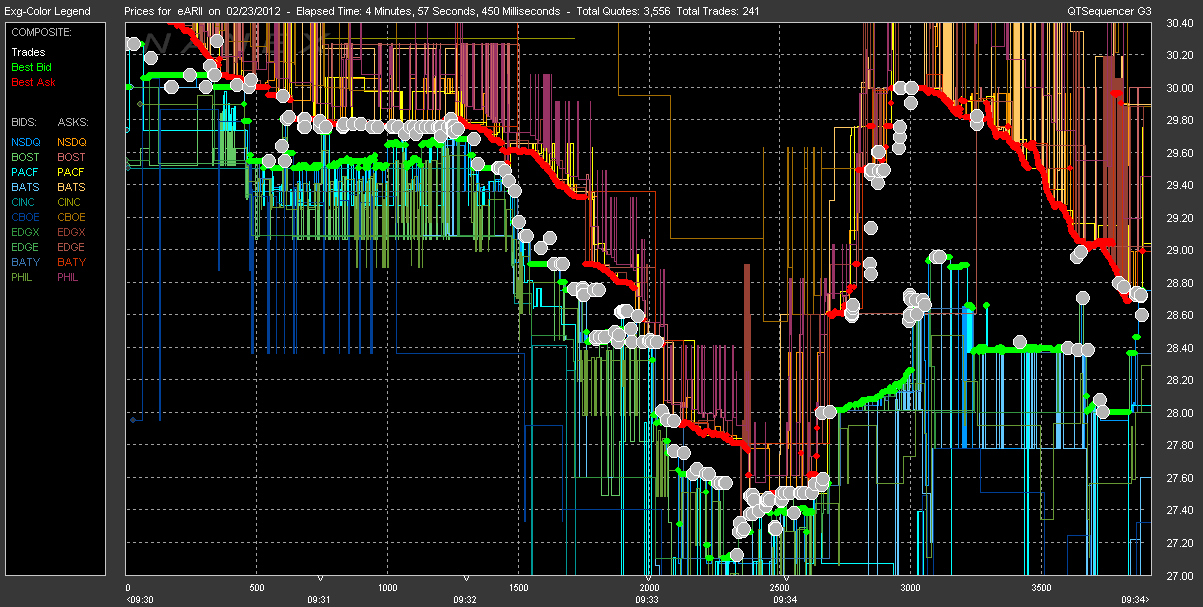Choose PHIL in the BIDS column

point(24,277)
